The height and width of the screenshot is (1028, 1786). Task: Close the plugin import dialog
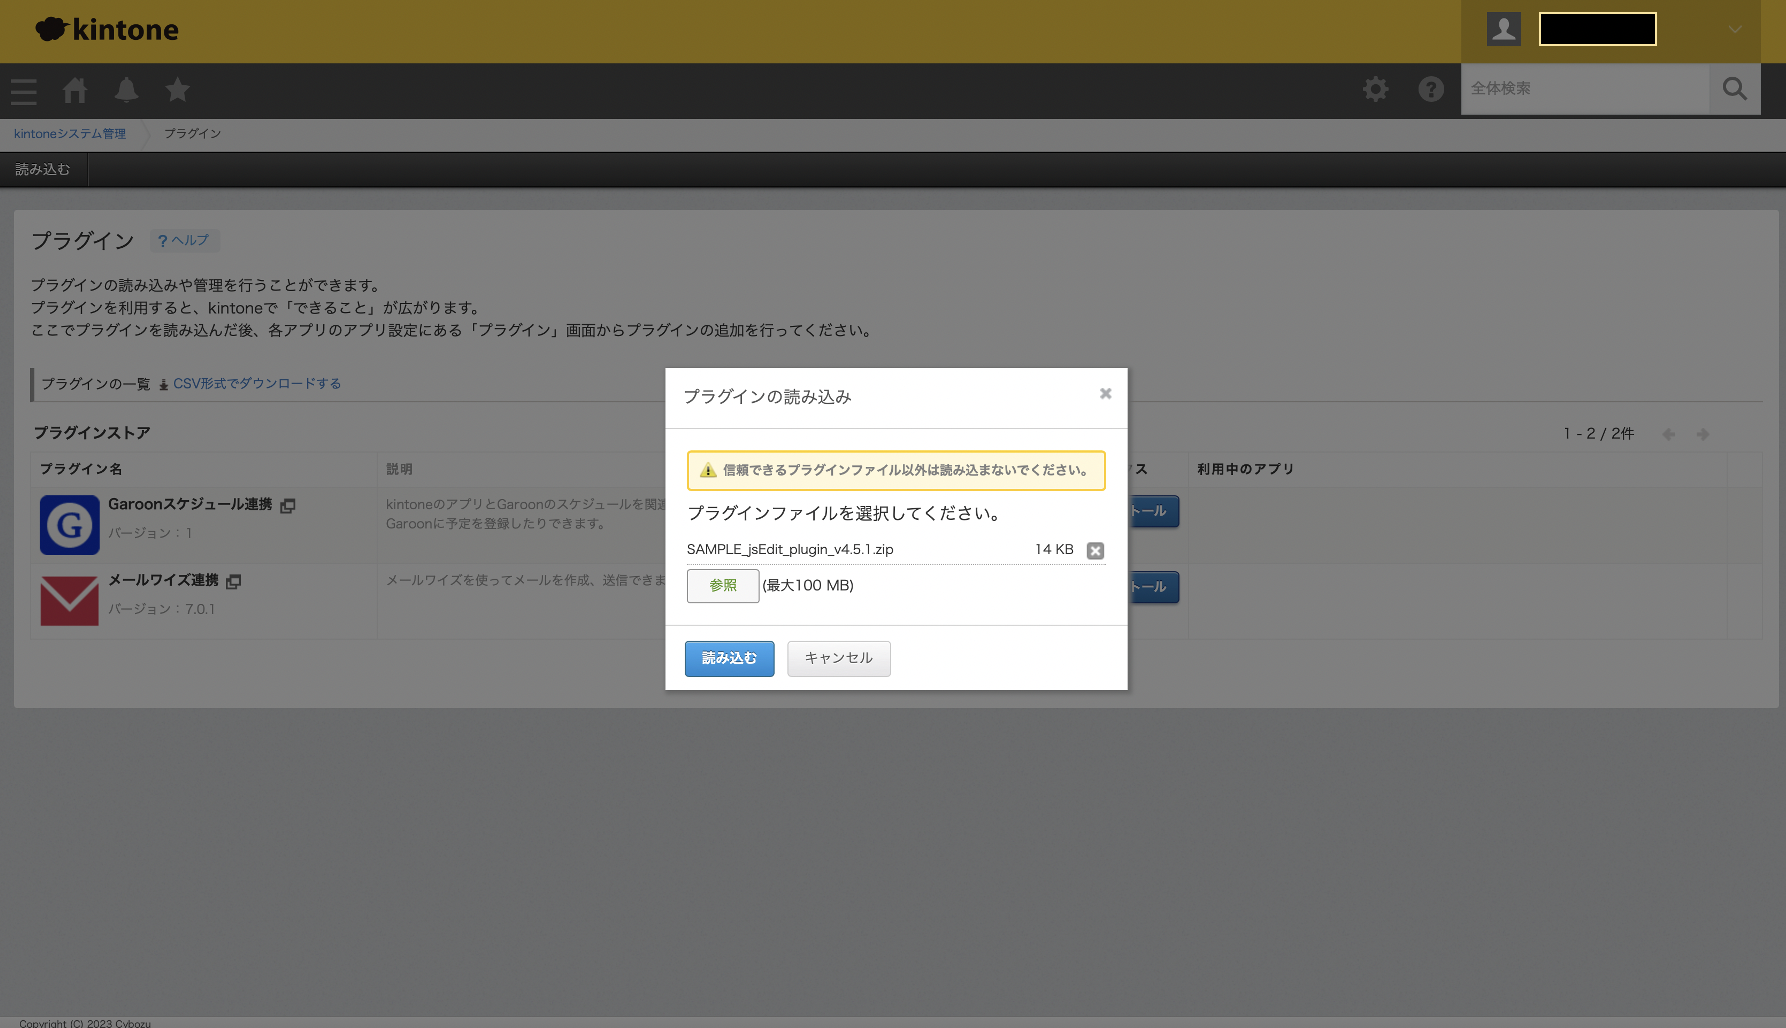coord(1105,394)
